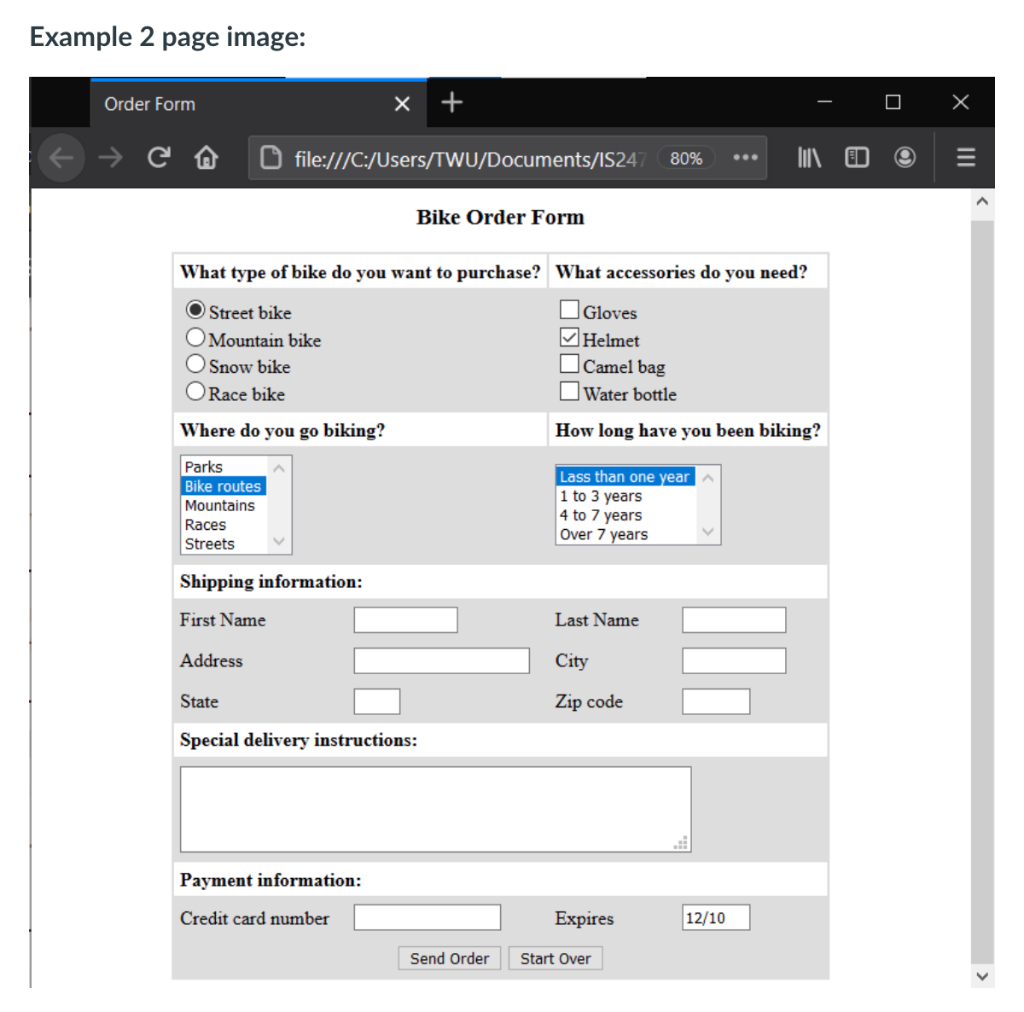Image resolution: width=1024 pixels, height=1012 pixels.
Task: Open the hamburger application menu
Action: [966, 157]
